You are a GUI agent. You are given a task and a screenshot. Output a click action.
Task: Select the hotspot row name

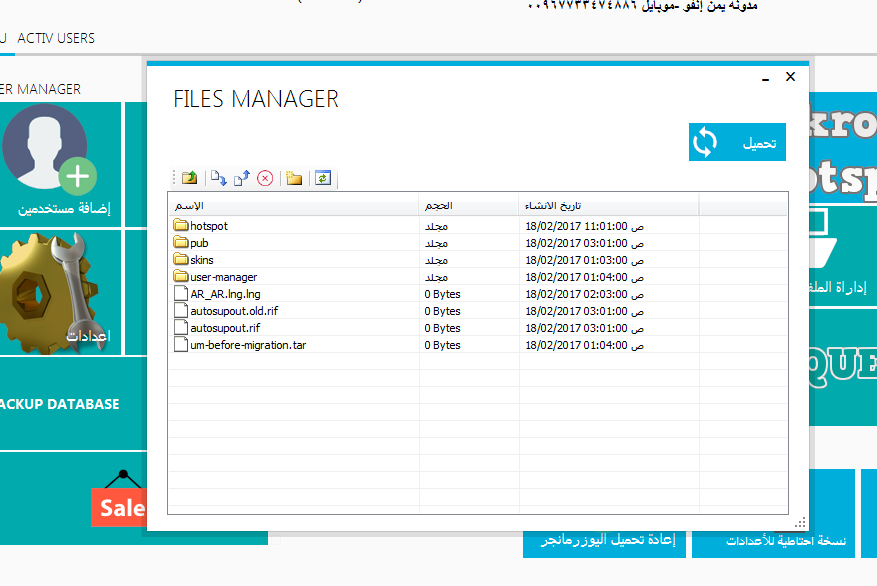[x=209, y=226]
